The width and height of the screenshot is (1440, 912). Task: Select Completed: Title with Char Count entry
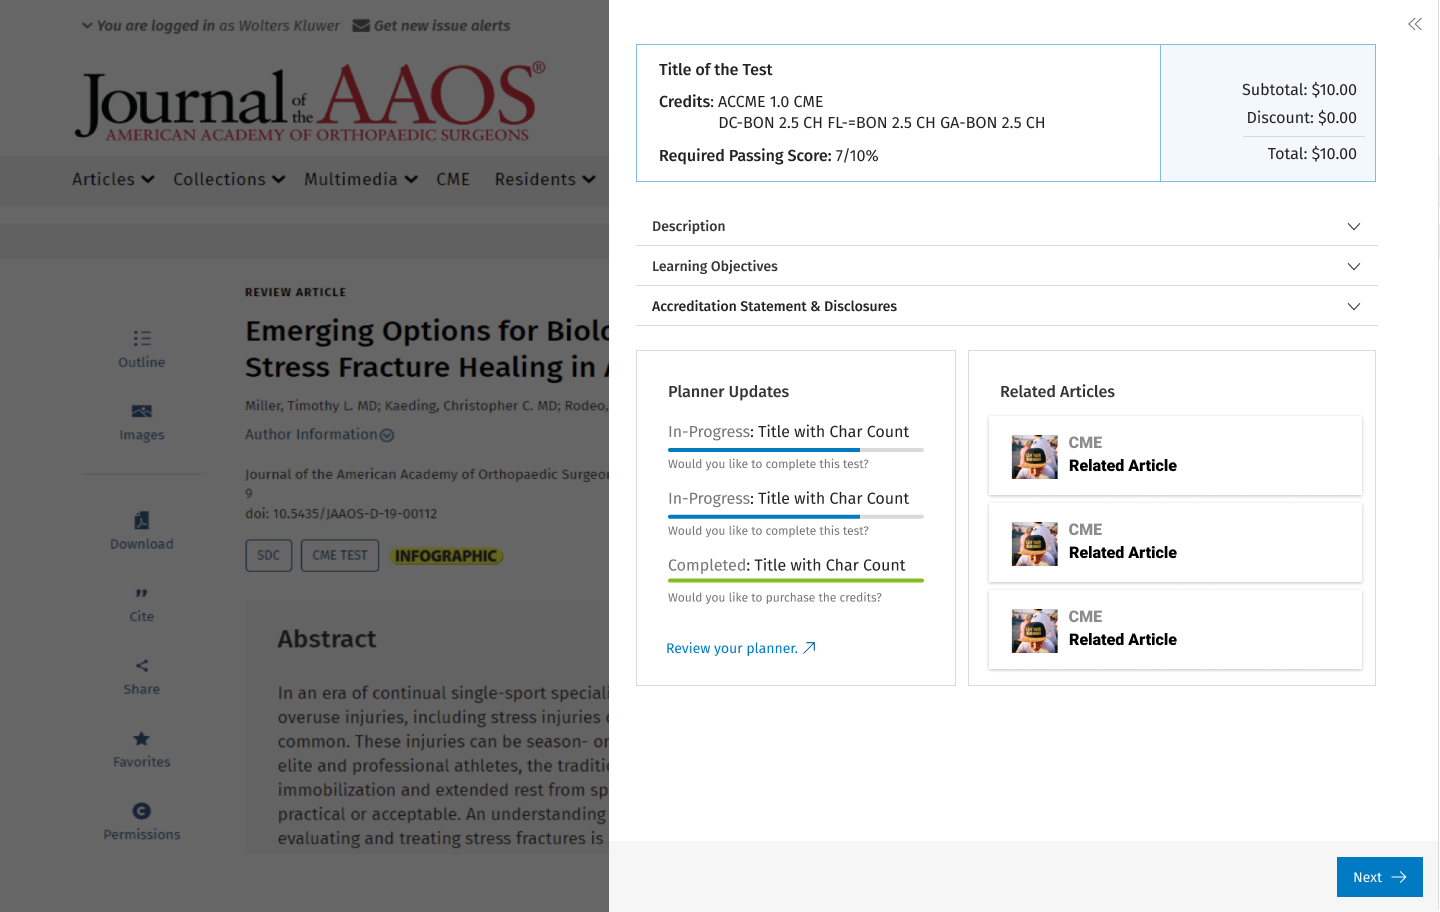pyautogui.click(x=786, y=565)
